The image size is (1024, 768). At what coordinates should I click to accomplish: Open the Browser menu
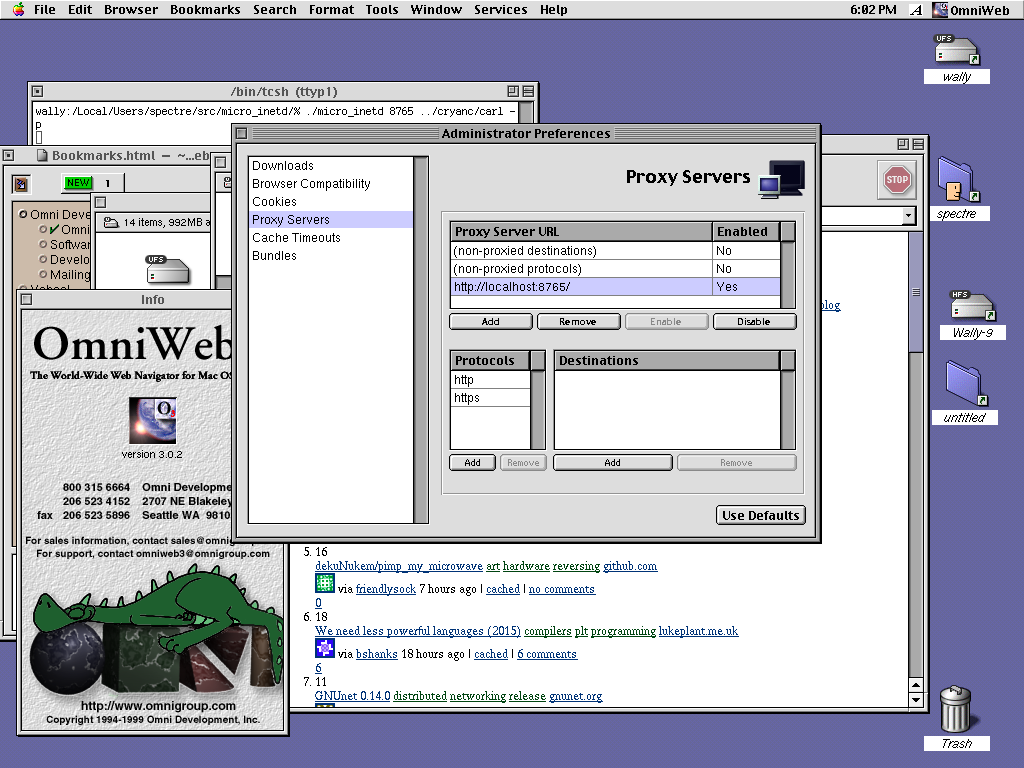click(x=131, y=9)
